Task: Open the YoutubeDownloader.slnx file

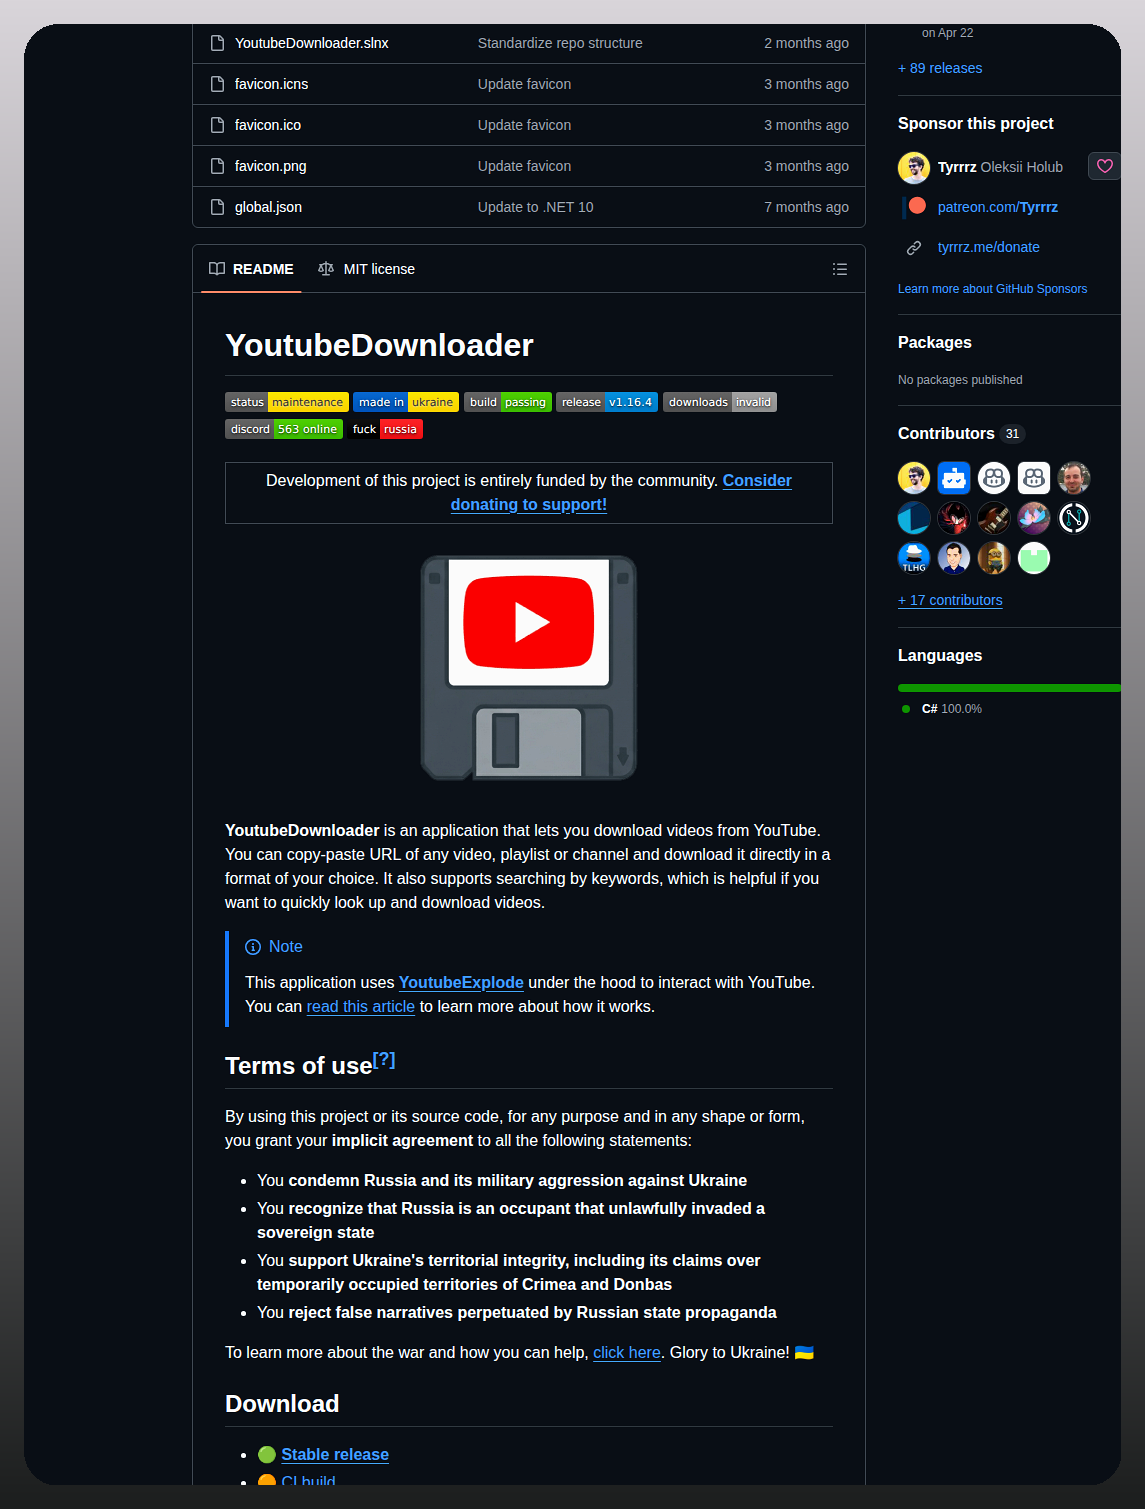Action: click(312, 43)
